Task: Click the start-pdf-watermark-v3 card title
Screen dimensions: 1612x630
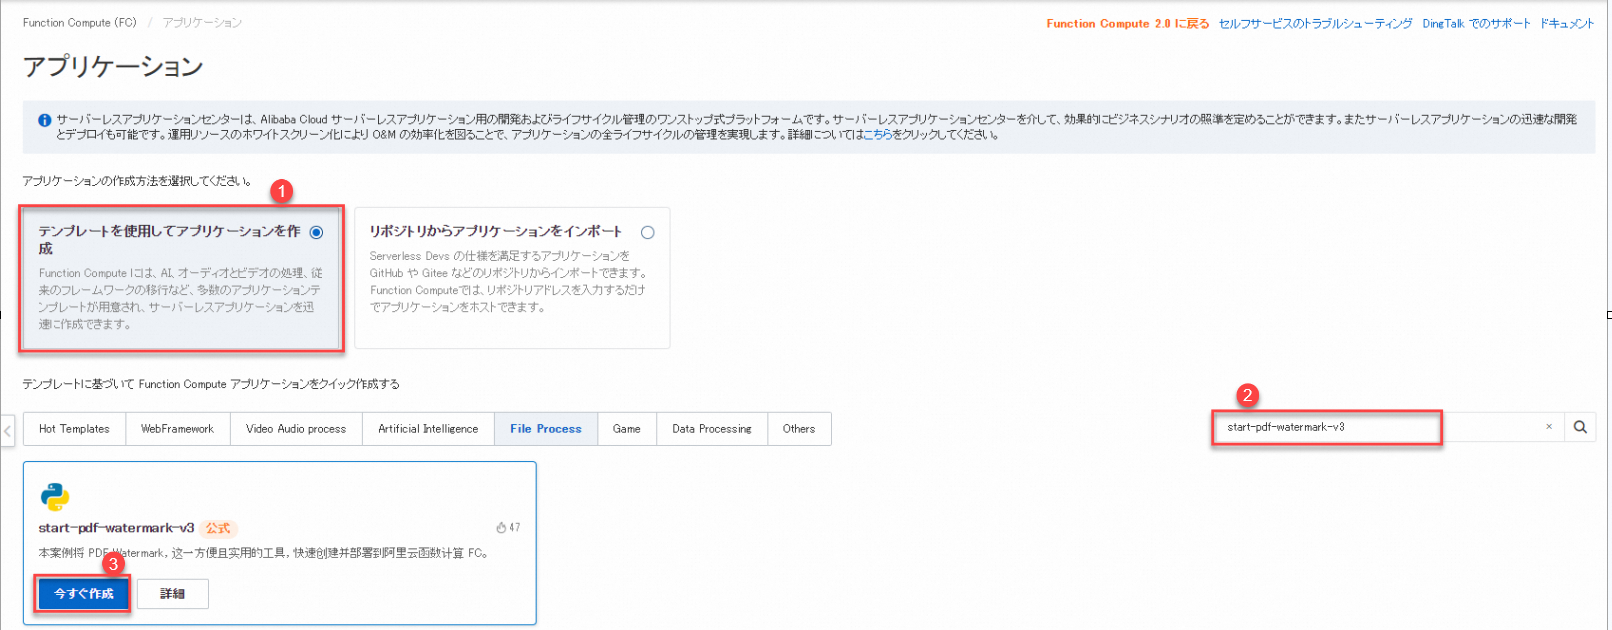Action: [116, 528]
